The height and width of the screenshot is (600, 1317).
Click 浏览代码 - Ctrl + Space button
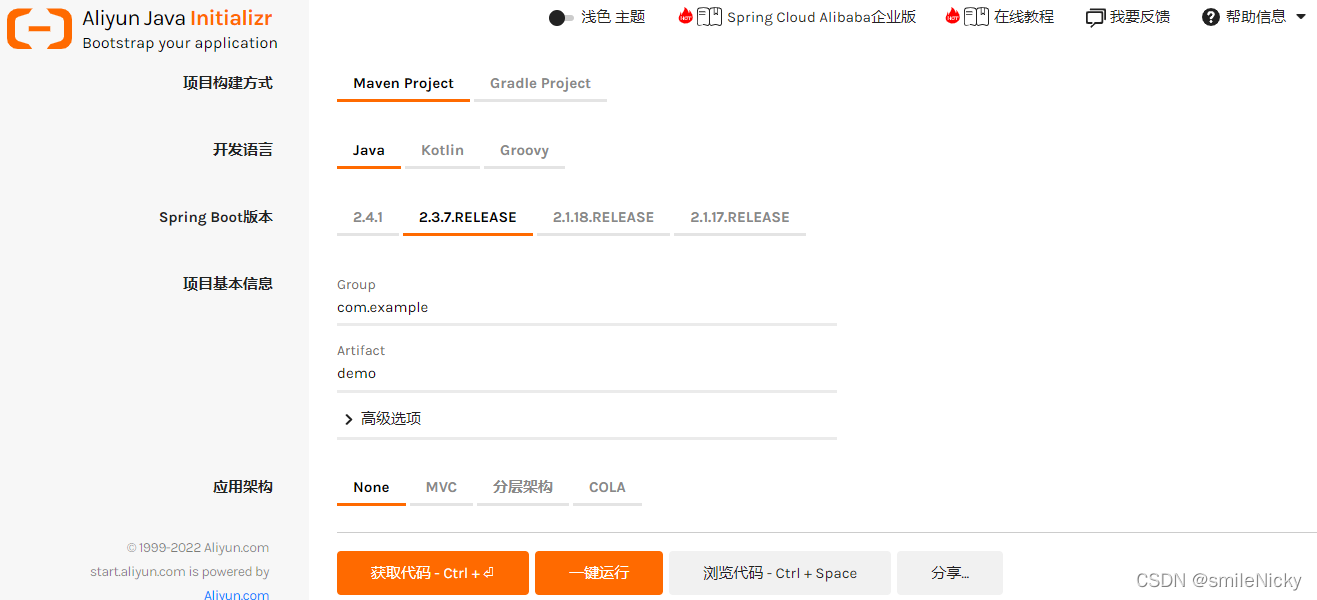tap(780, 573)
